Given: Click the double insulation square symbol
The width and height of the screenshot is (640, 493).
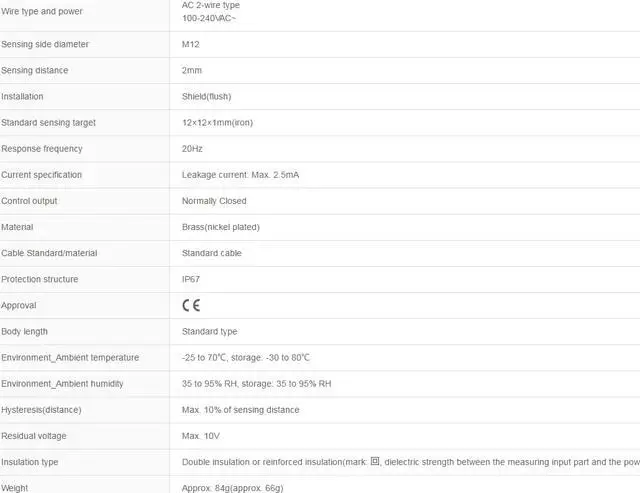Looking at the screenshot, I should point(375,462).
